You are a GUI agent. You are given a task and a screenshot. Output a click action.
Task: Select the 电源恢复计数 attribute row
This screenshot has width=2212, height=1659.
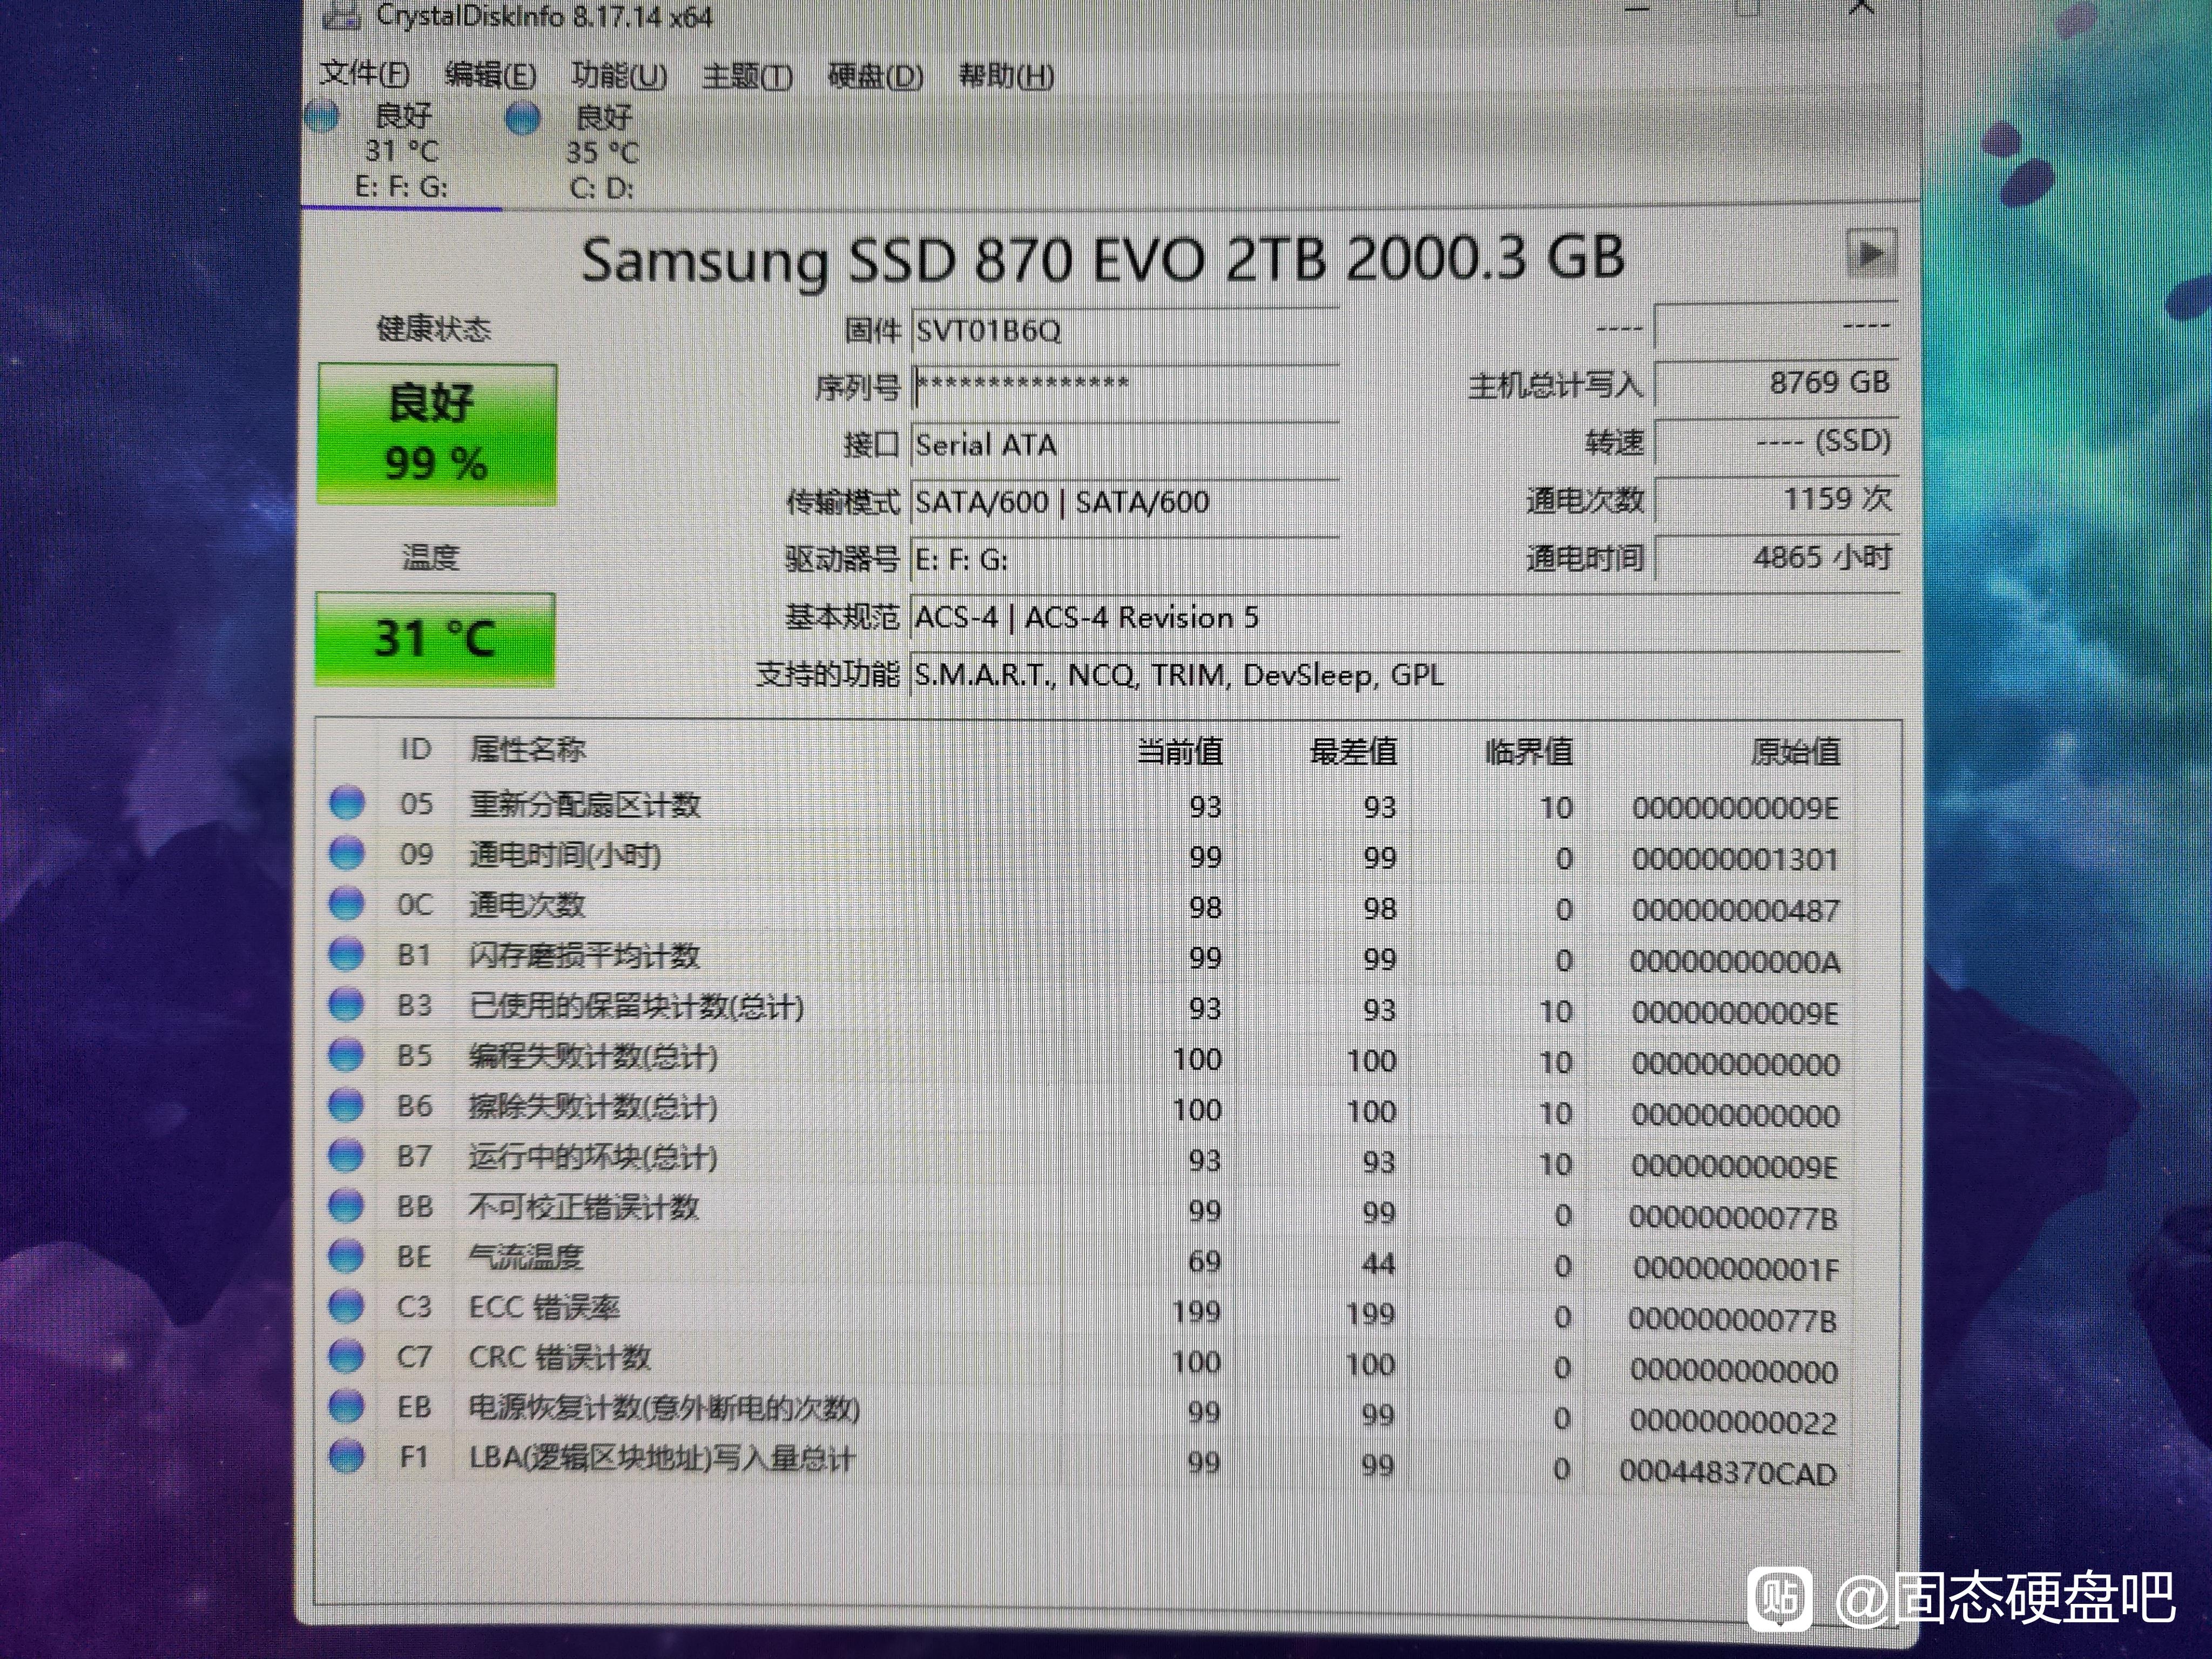pos(1085,1414)
